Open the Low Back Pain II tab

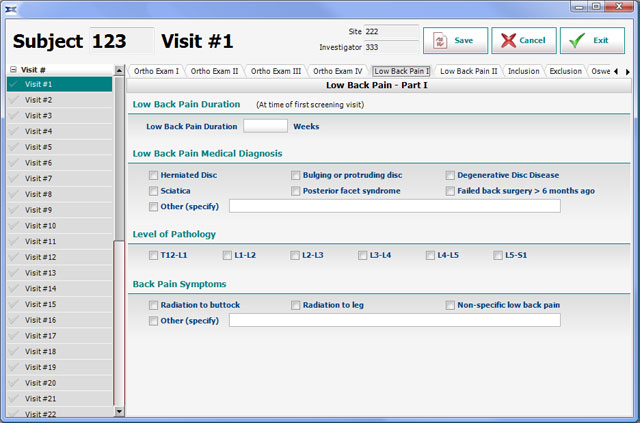tap(468, 71)
